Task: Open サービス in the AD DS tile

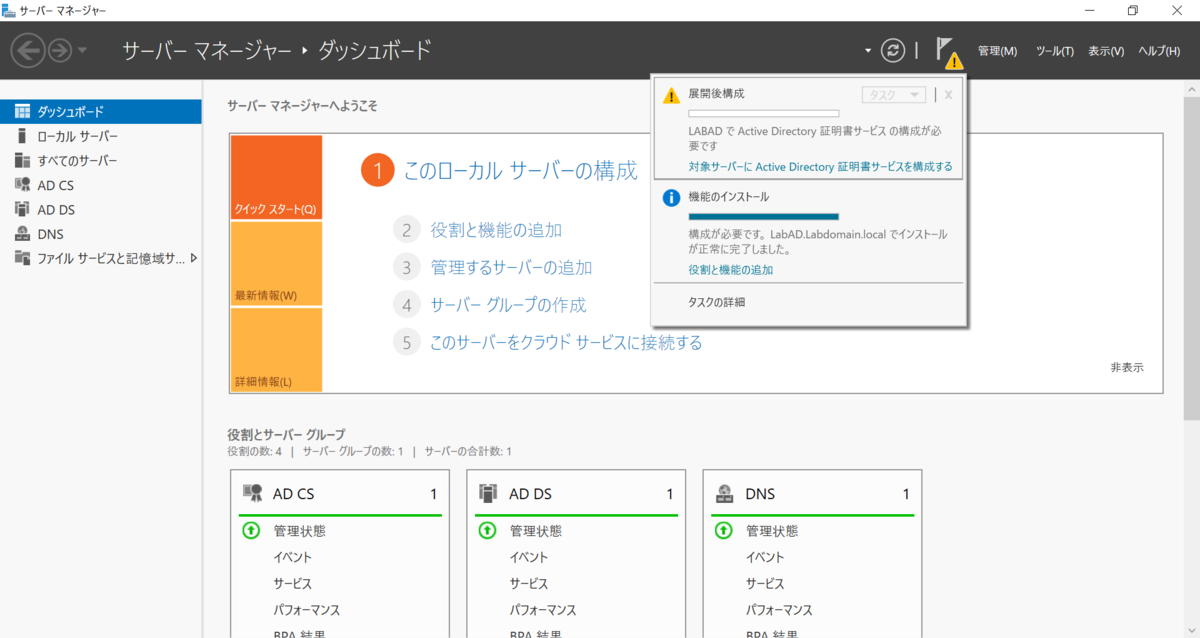Action: click(529, 583)
